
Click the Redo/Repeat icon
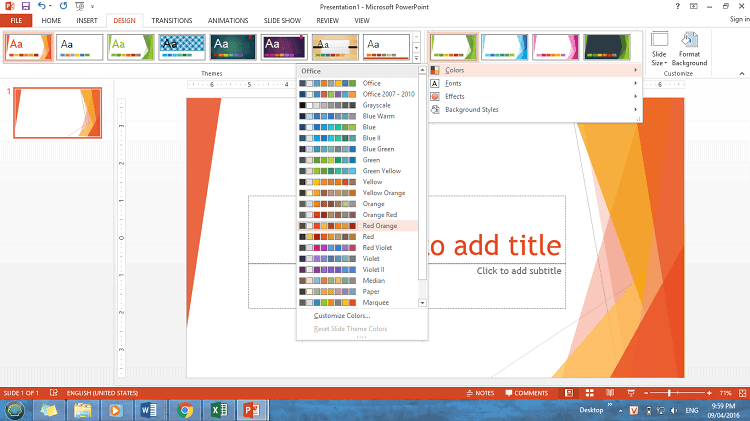point(63,6)
